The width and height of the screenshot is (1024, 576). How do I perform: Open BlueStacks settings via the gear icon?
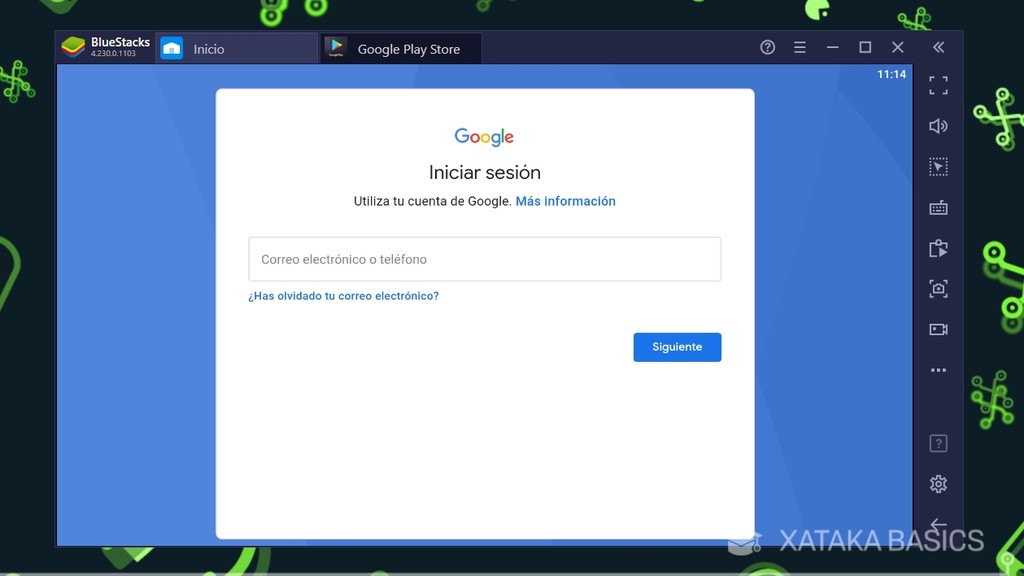(x=938, y=483)
